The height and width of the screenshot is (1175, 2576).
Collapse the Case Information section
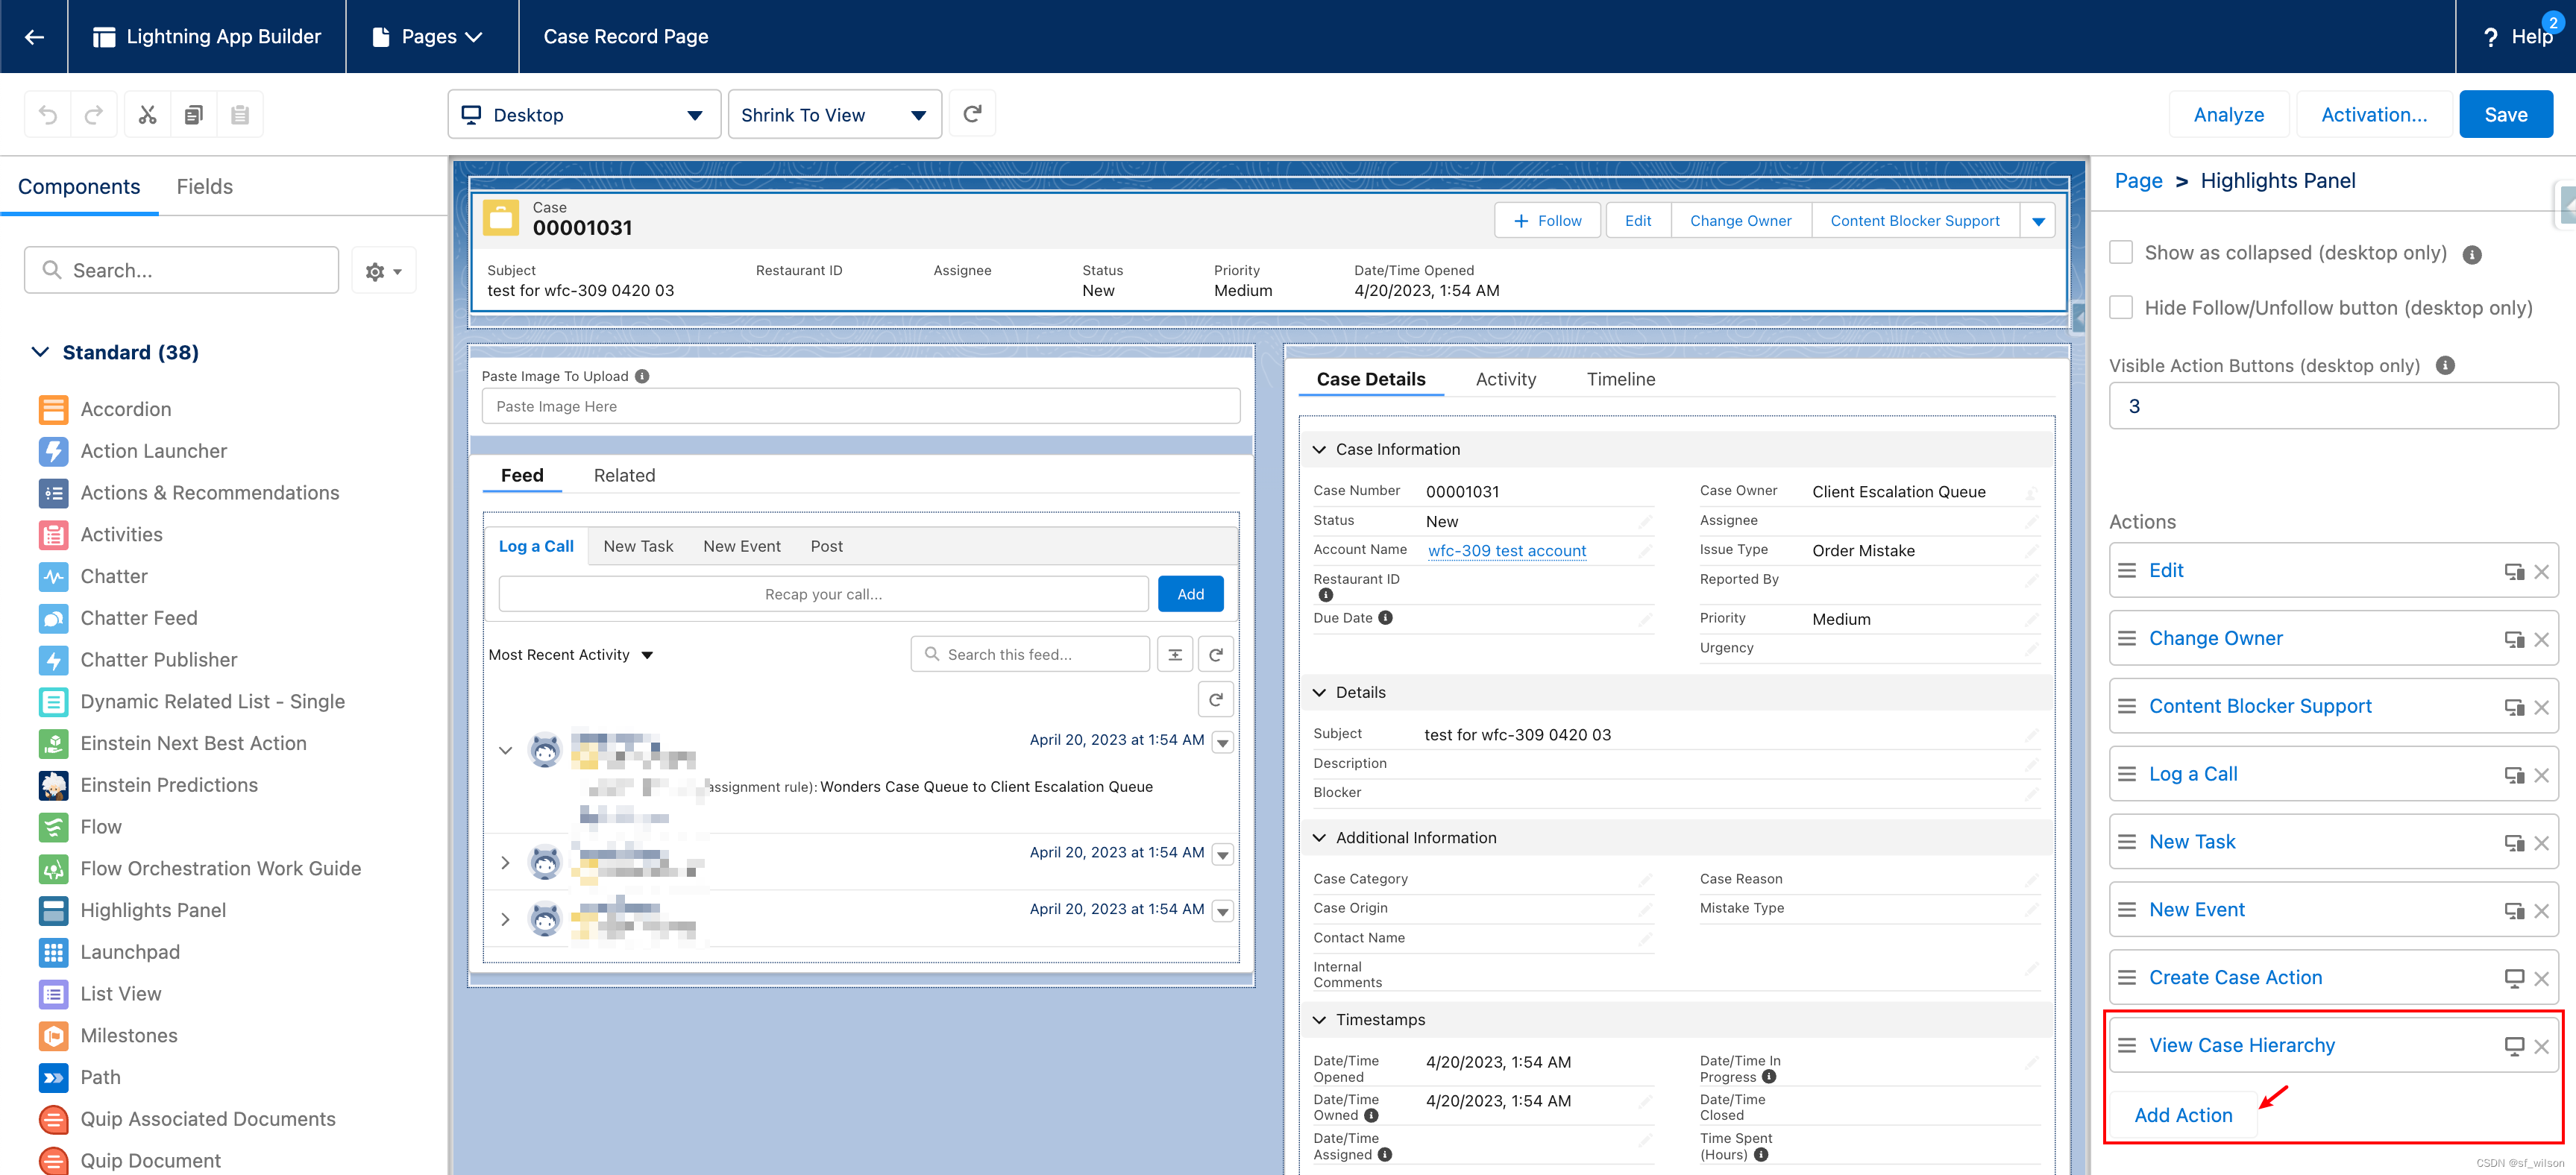click(x=1319, y=450)
